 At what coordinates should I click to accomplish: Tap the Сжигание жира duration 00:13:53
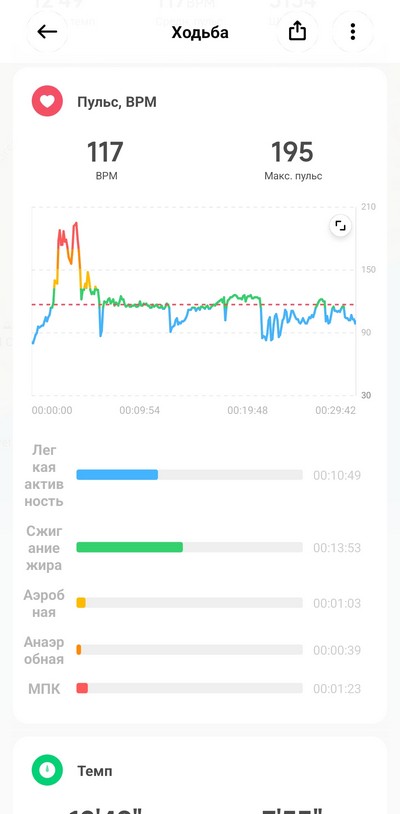click(336, 548)
